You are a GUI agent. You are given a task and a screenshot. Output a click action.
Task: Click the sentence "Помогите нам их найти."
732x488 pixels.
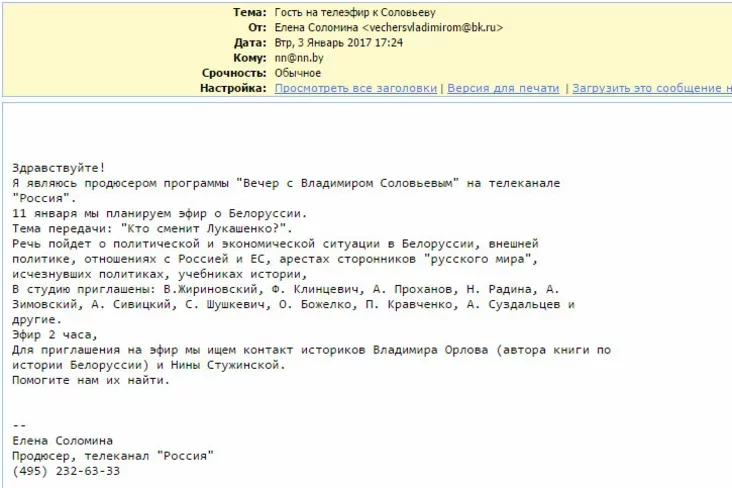pos(91,380)
